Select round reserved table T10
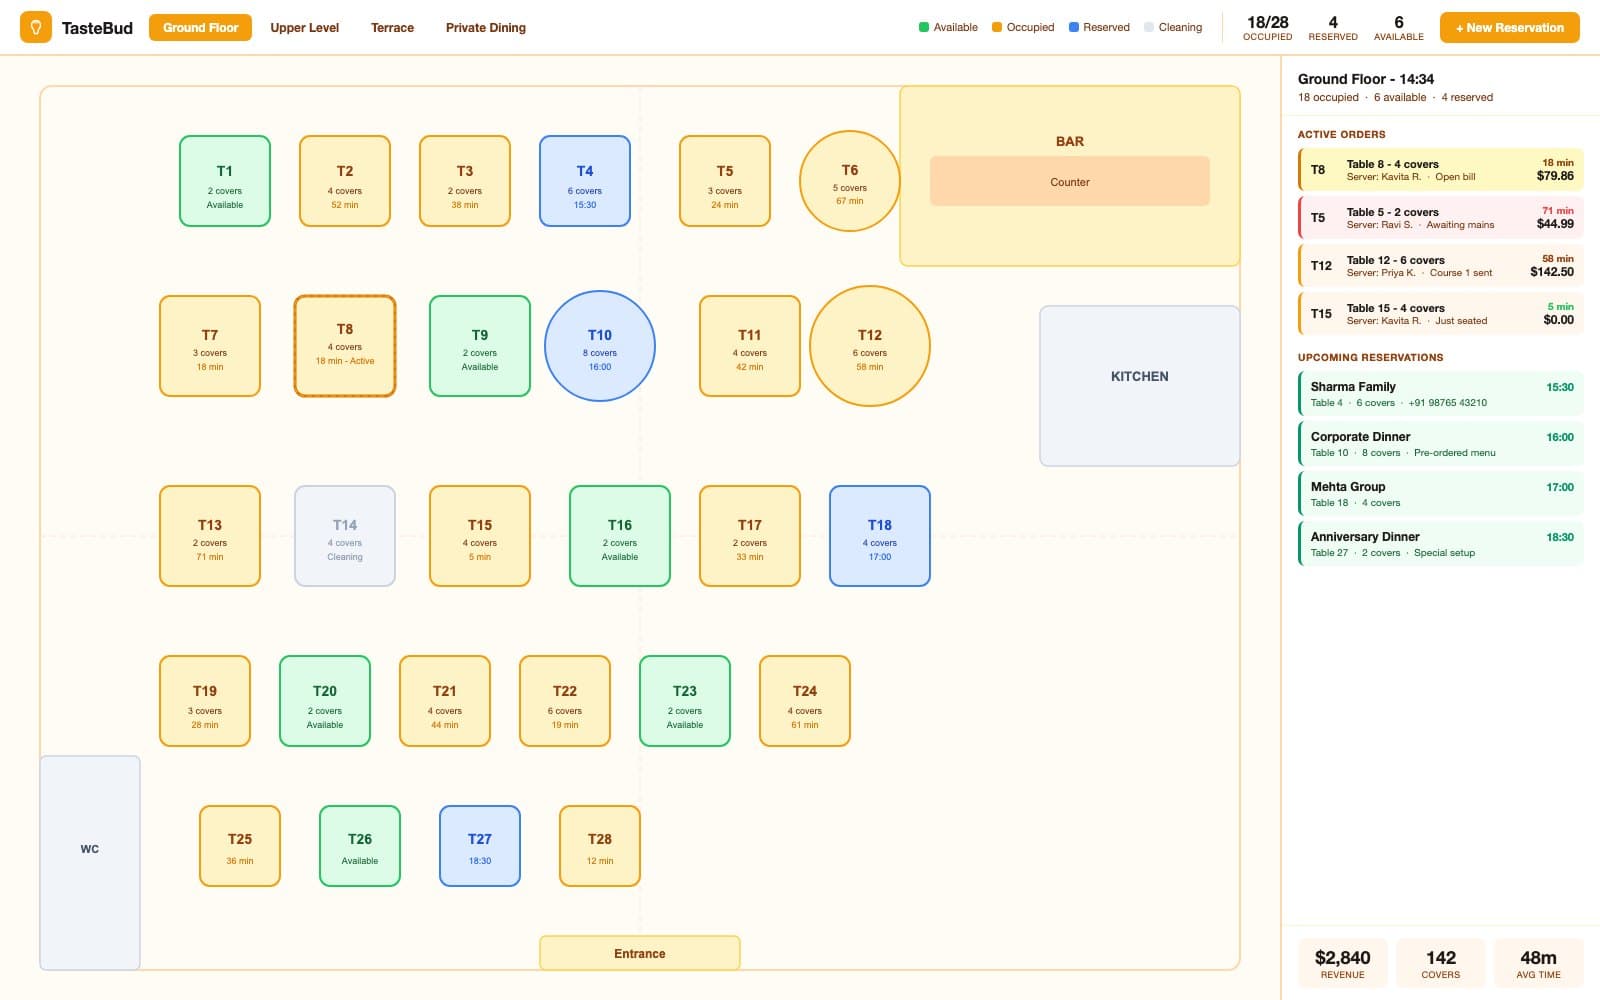 [600, 346]
